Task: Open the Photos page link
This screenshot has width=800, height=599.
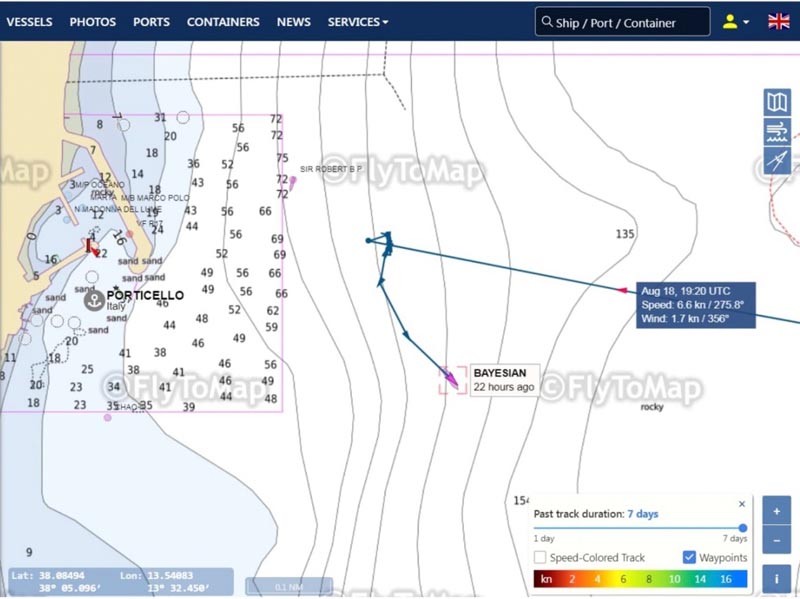Action: 92,22
